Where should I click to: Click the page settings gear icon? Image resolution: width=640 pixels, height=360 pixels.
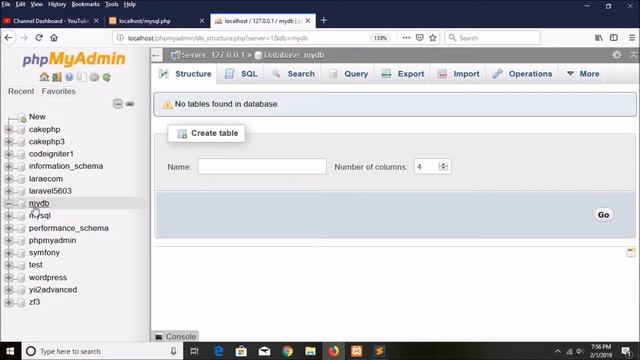617,55
